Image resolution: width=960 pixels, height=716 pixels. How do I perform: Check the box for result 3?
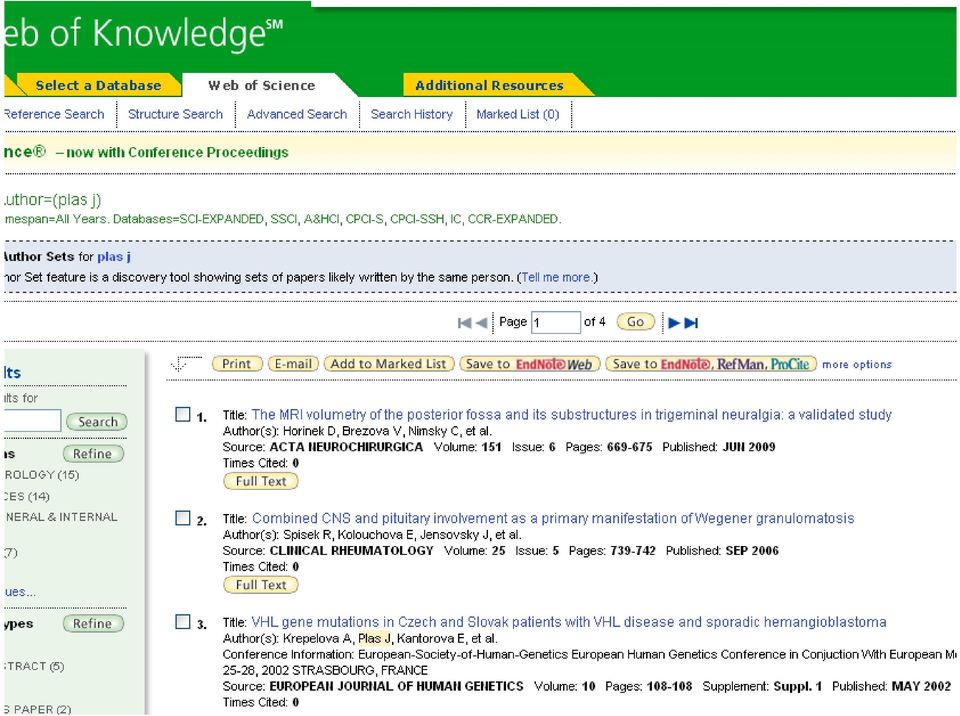coord(182,622)
